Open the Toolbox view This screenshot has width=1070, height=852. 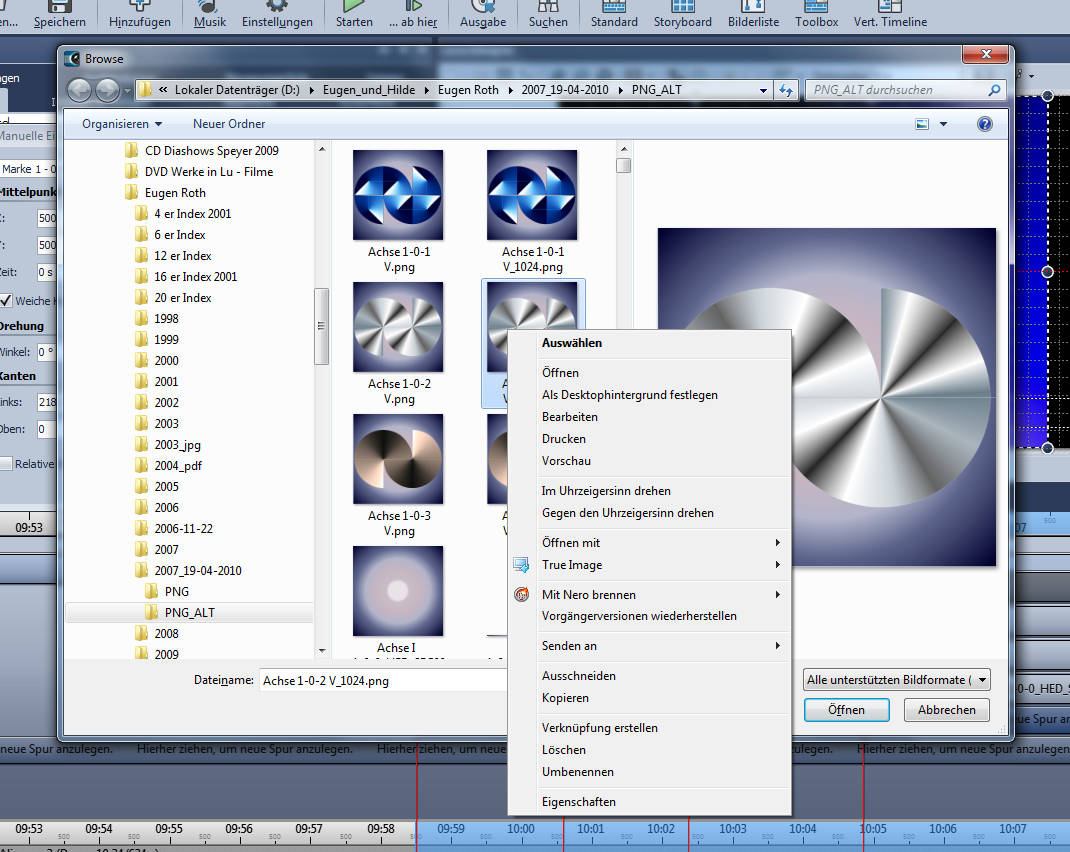coord(817,14)
